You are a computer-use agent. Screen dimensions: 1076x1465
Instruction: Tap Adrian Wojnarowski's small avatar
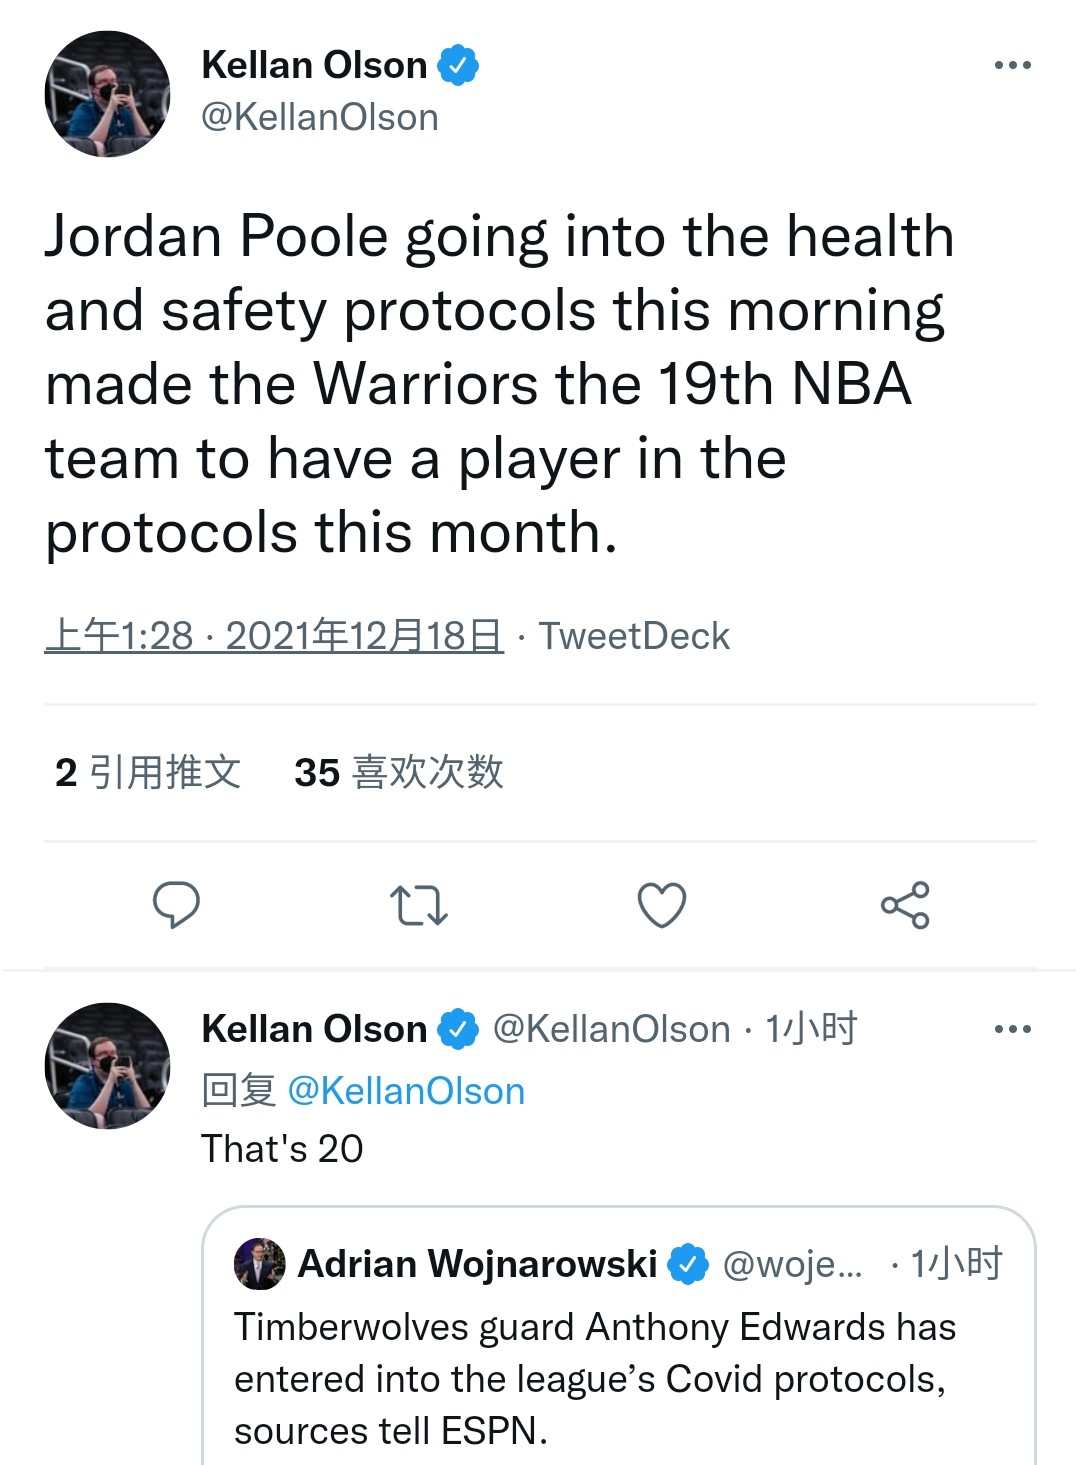pyautogui.click(x=260, y=1264)
